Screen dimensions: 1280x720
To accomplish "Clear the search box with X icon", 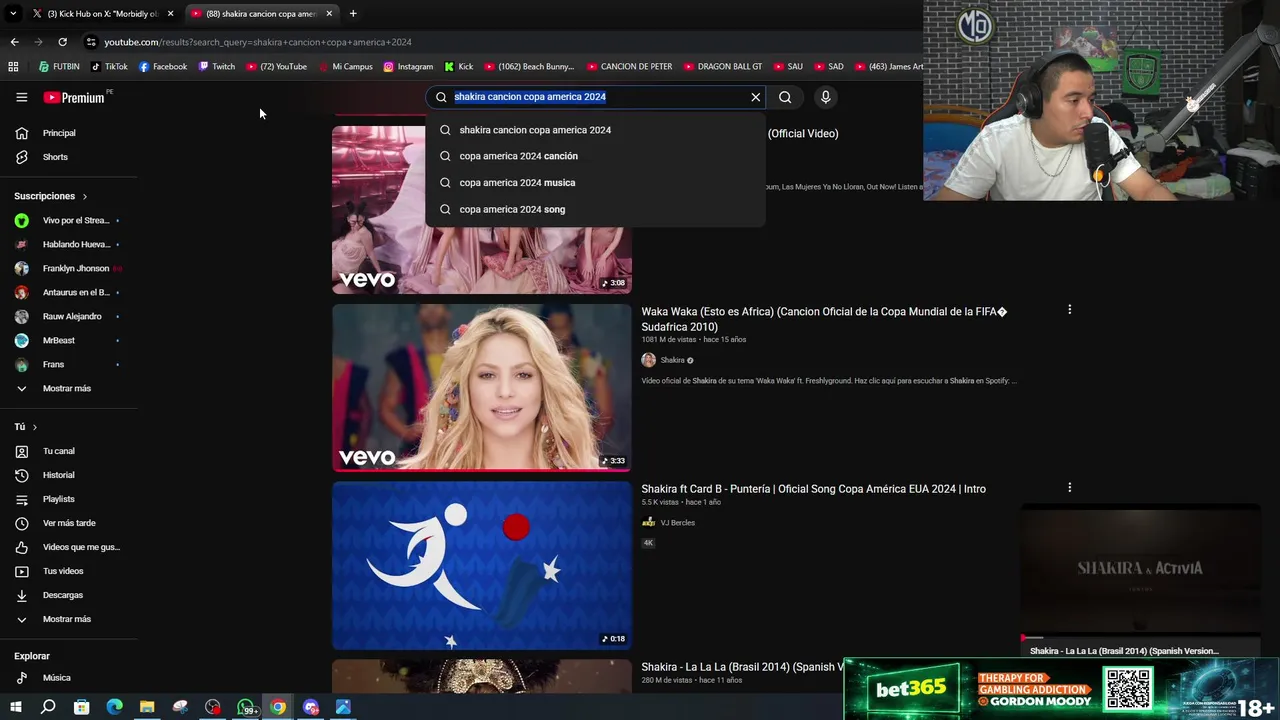I will coord(756,97).
